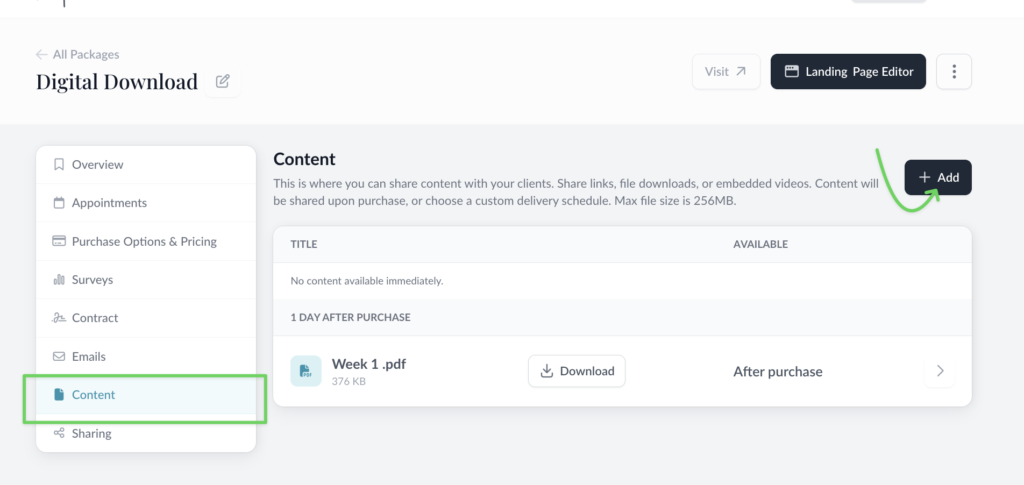Click the Week 1 .pdf file icon
This screenshot has width=1024, height=485.
(306, 371)
